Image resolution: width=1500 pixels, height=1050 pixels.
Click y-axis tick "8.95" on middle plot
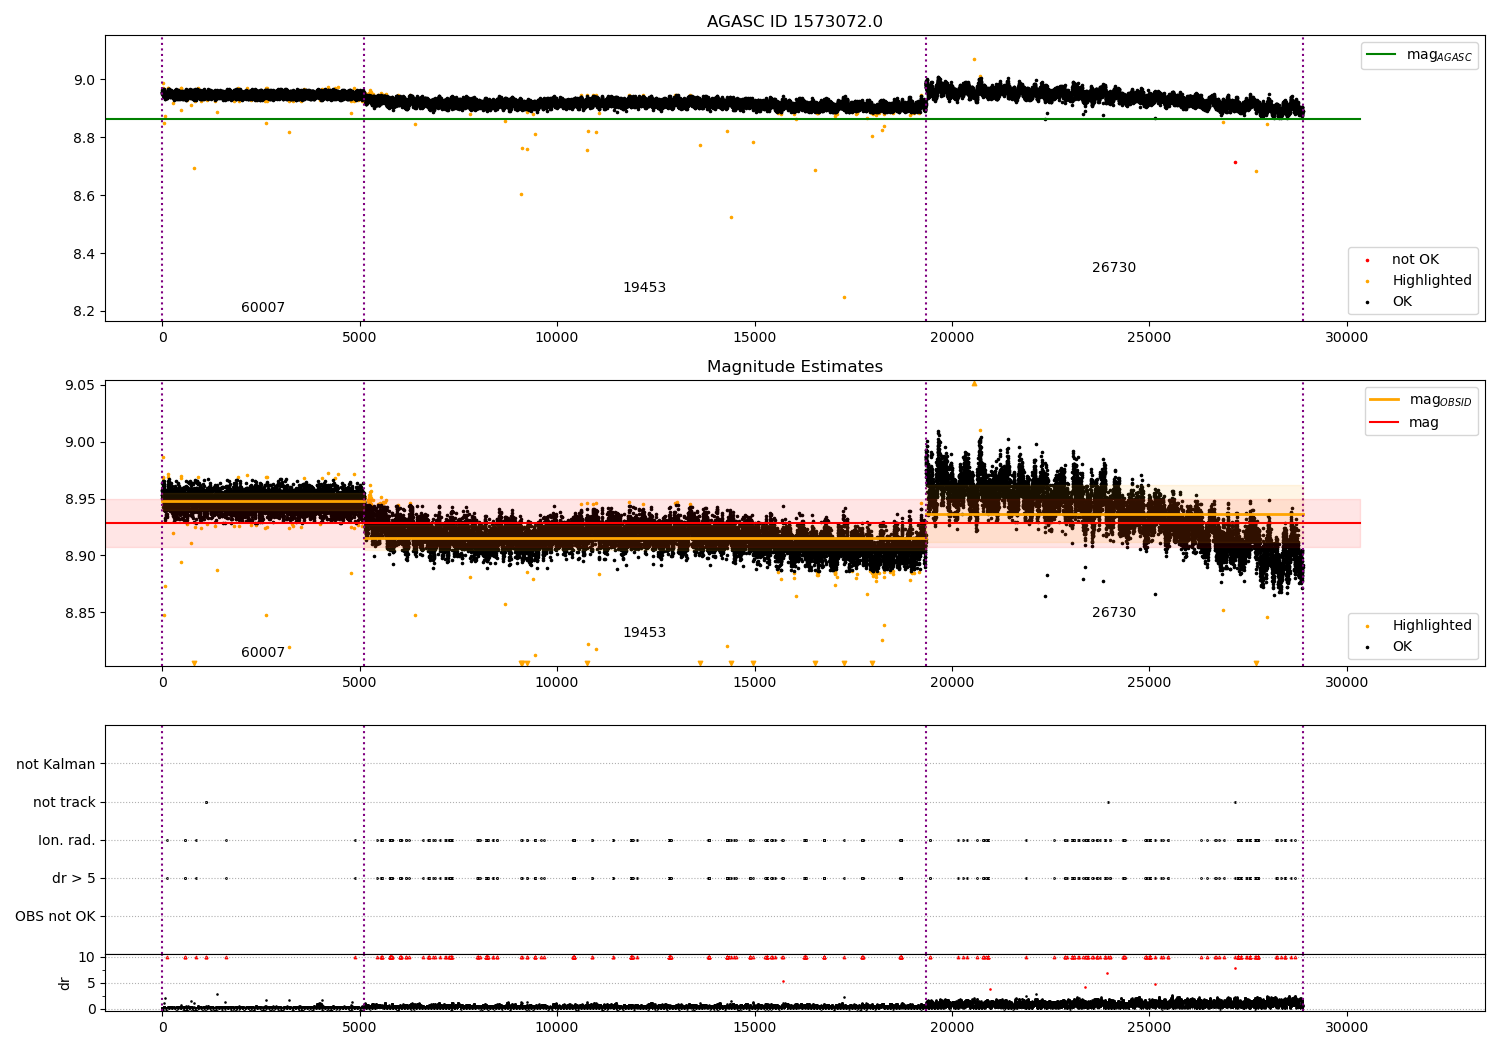(x=81, y=500)
